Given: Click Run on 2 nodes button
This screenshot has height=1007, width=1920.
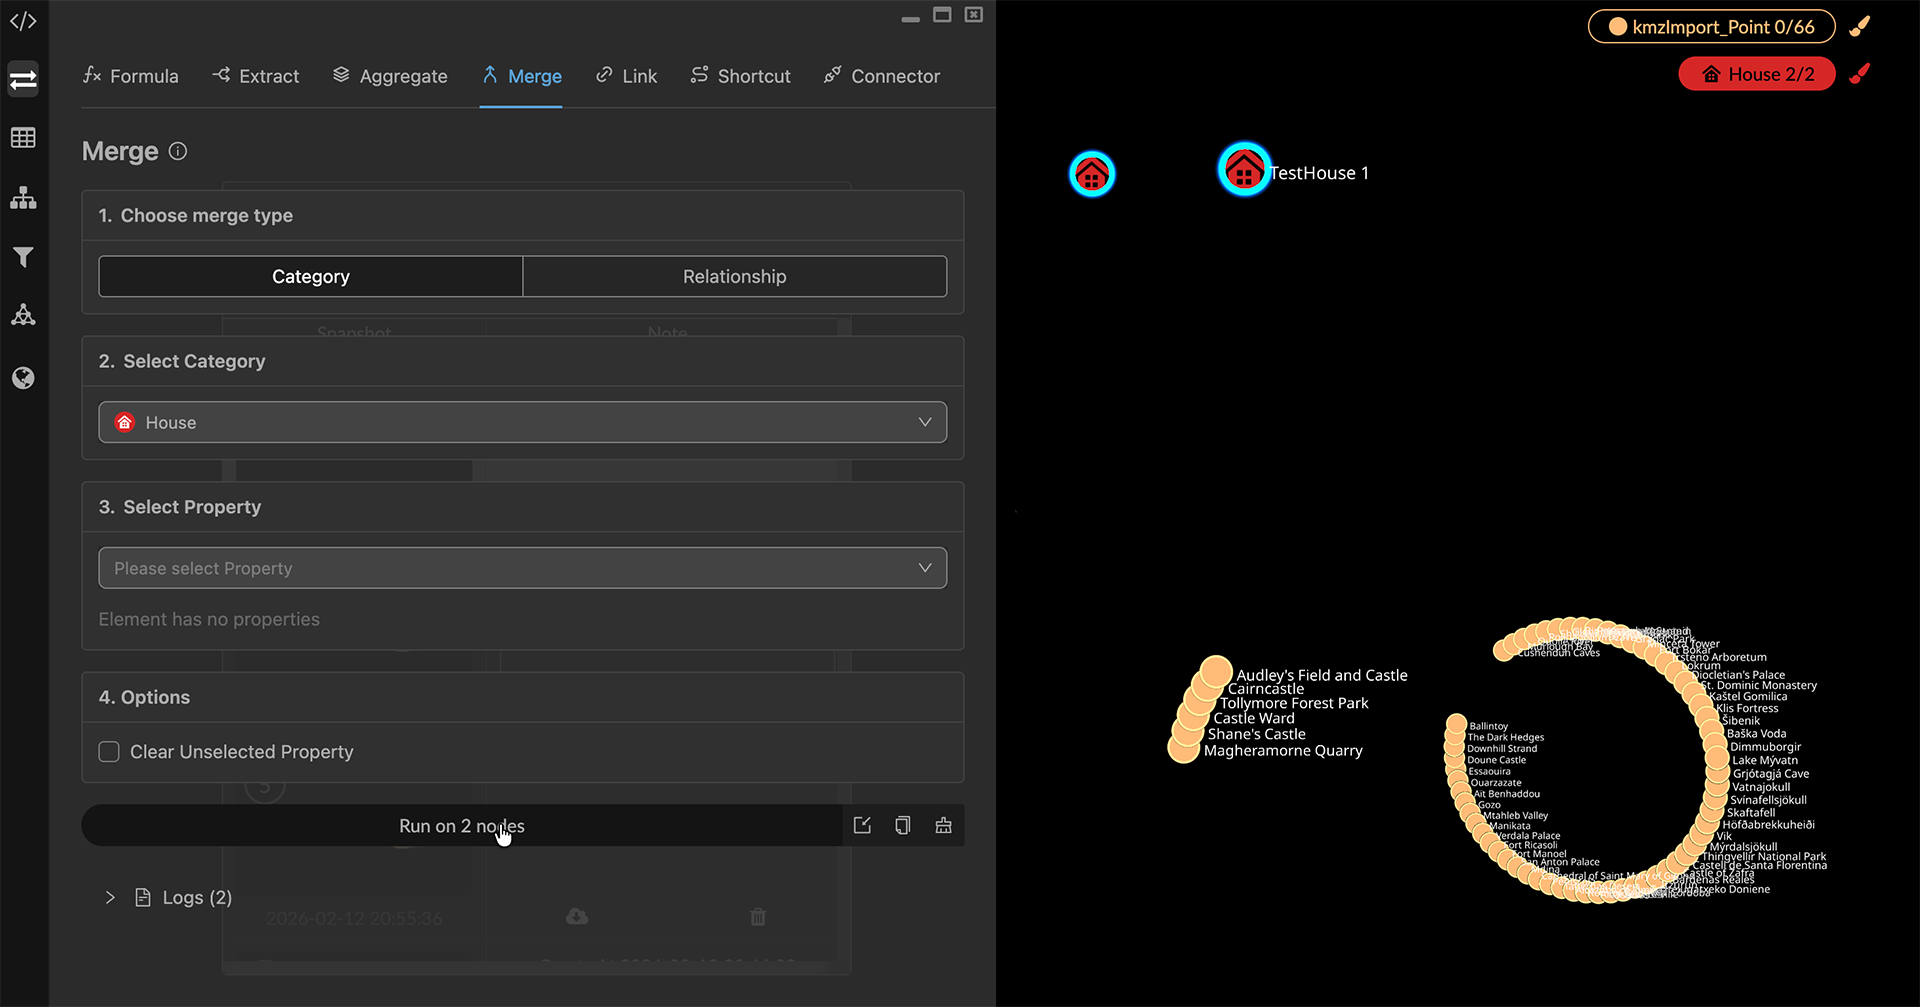Looking at the screenshot, I should [x=461, y=826].
